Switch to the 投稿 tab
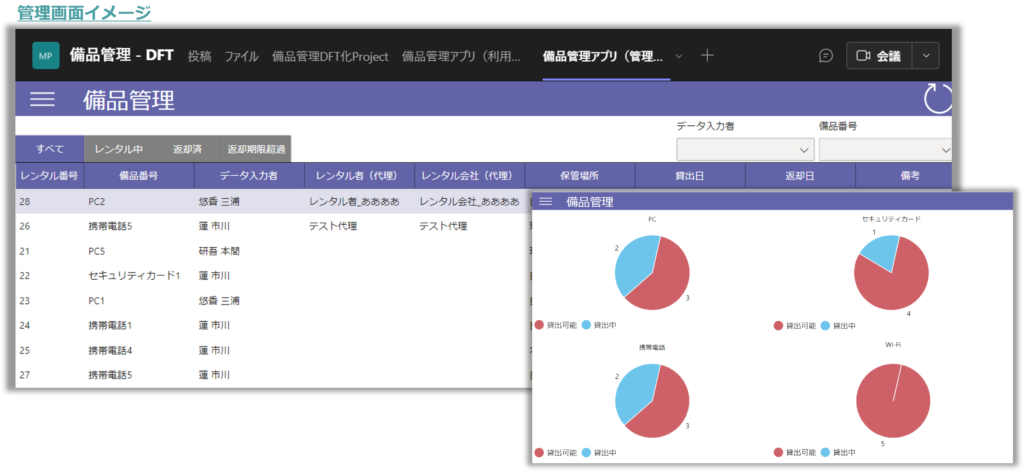Viewport: 1024px width, 472px height. point(199,56)
